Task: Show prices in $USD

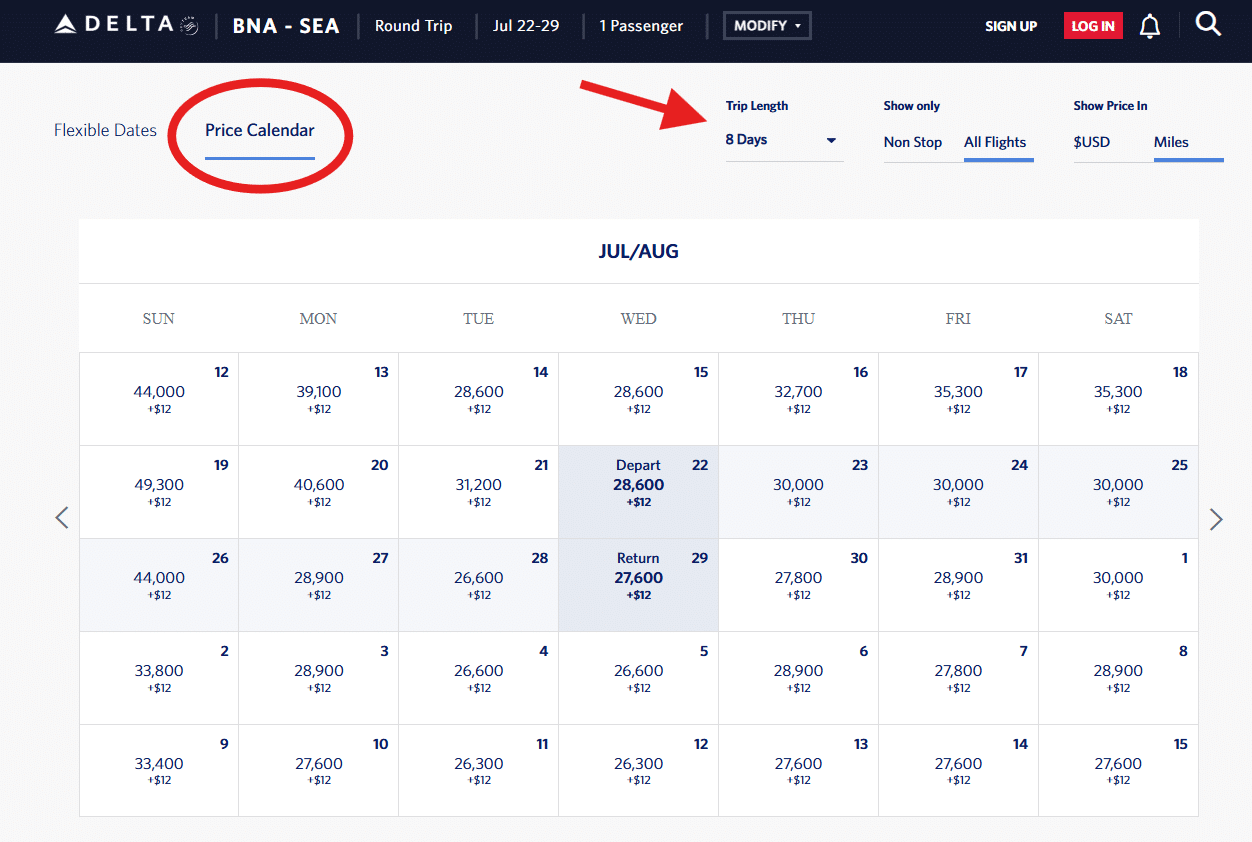Action: tap(1092, 142)
